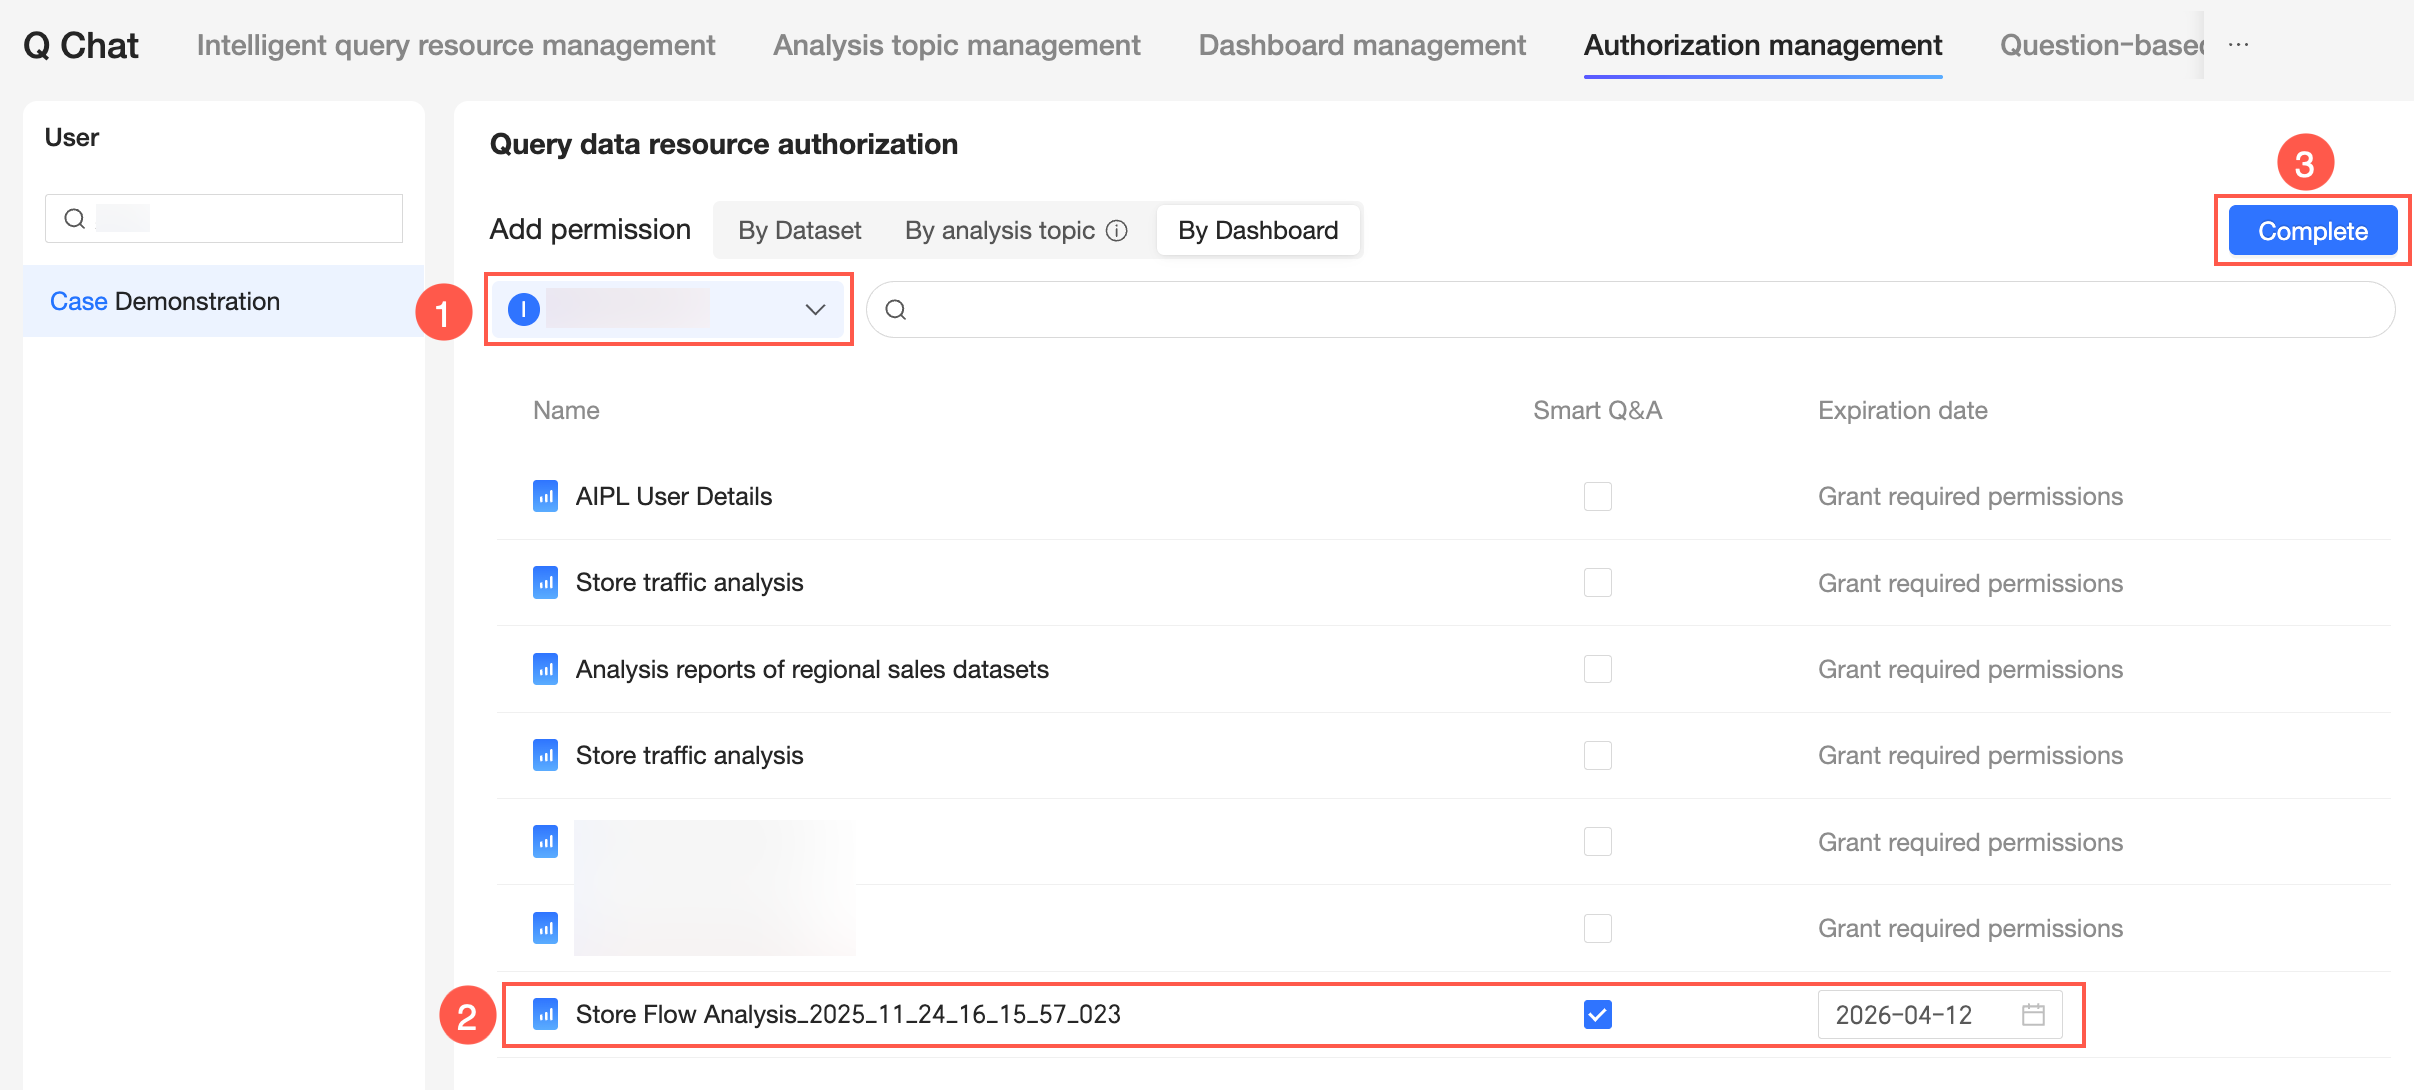Screen dimensions: 2414x1090
Task: Click the Store Flow Analysis dashboard icon
Action: 545,1015
